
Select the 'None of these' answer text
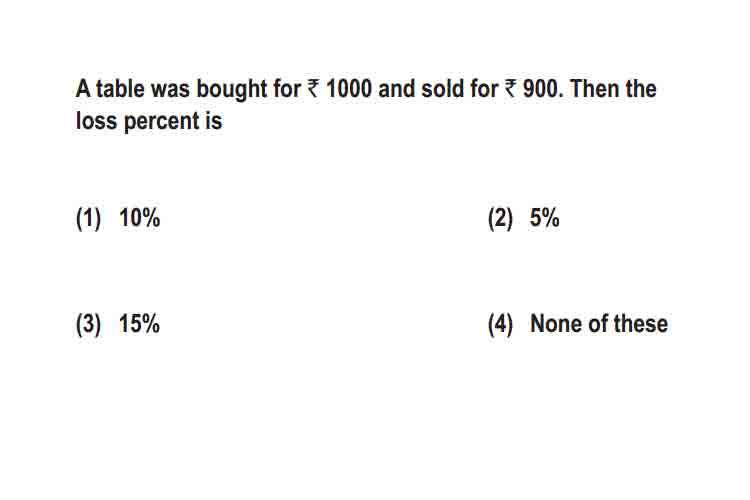(599, 323)
